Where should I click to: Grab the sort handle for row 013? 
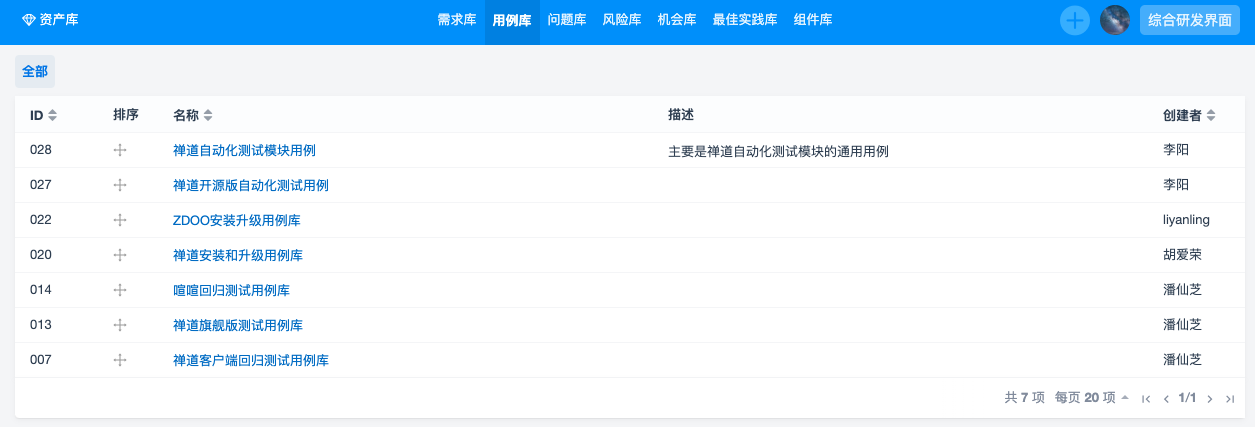click(x=120, y=325)
